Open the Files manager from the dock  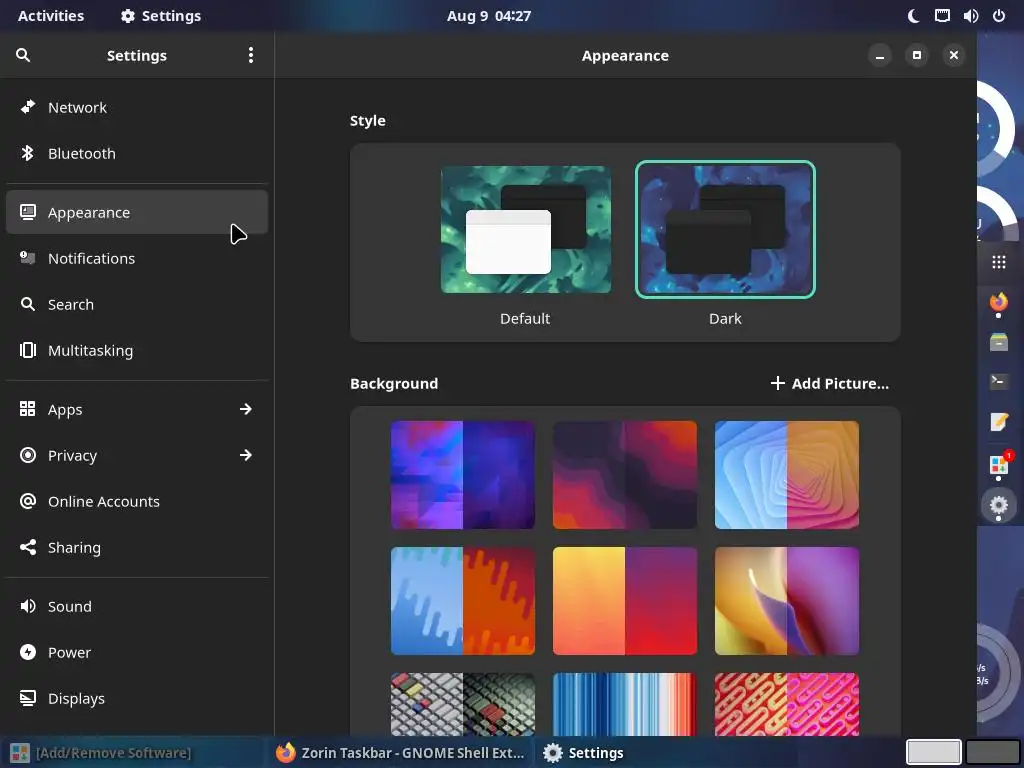tap(999, 342)
